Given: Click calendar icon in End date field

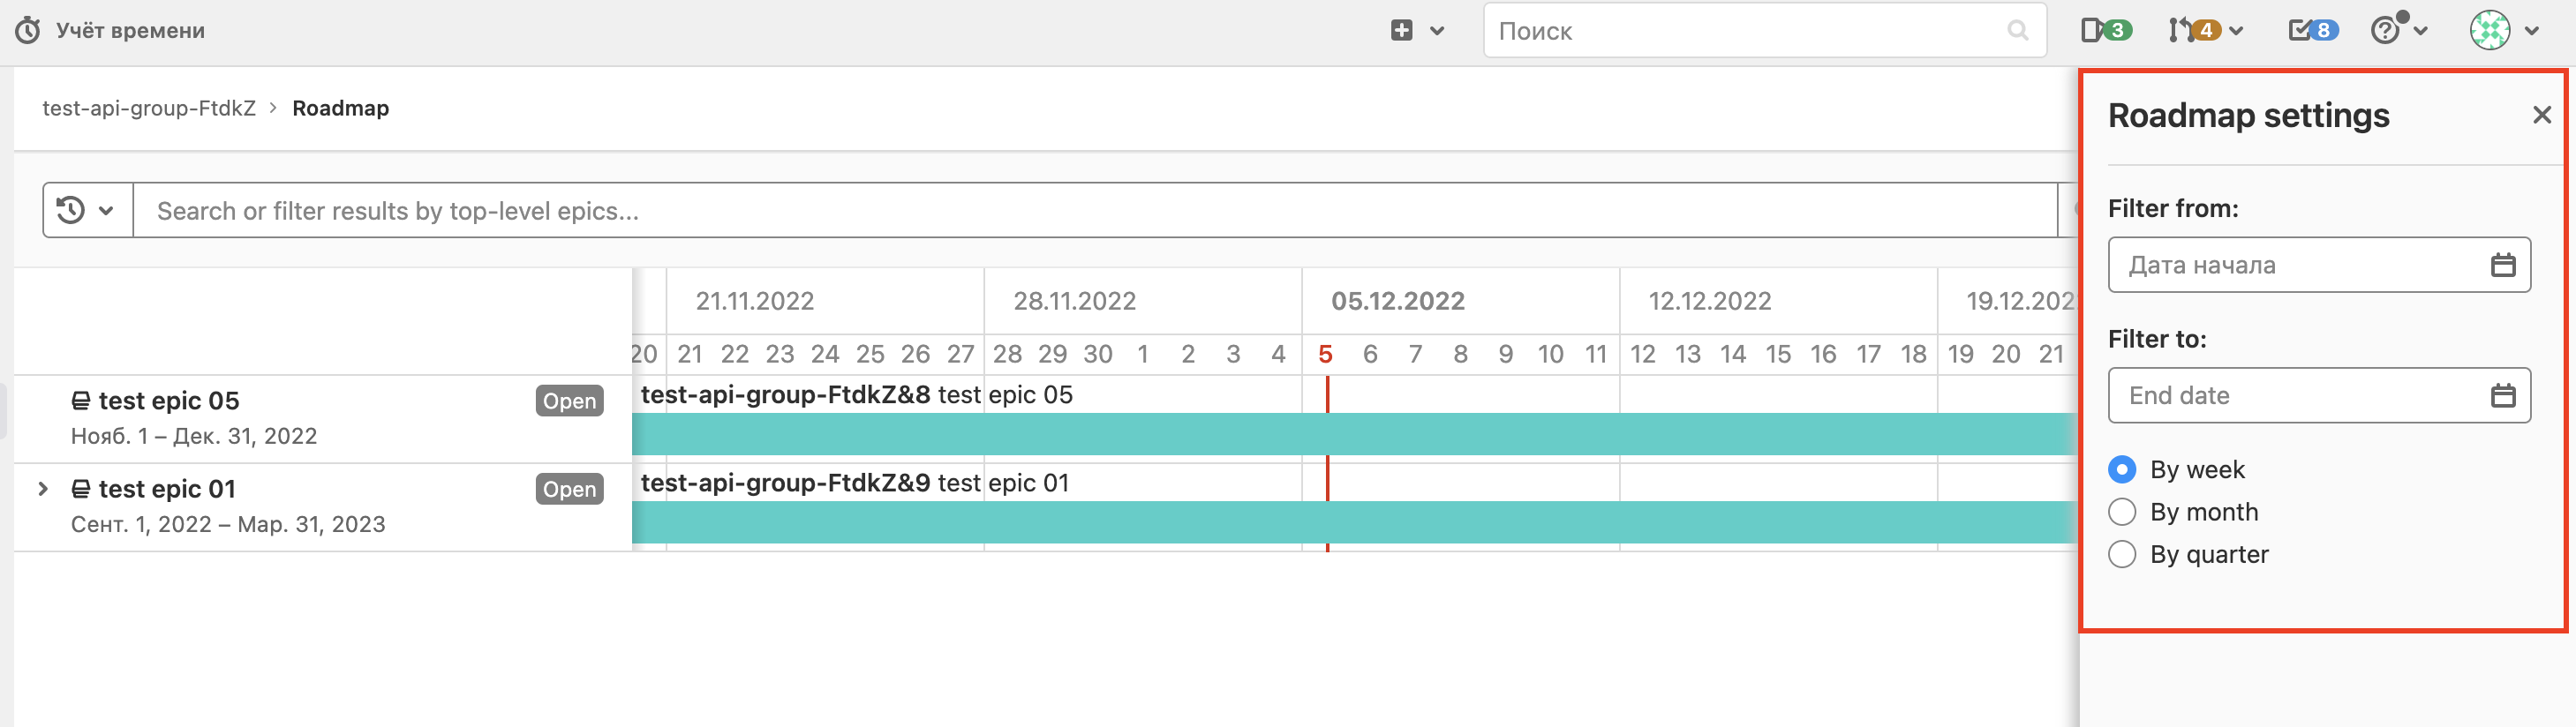Looking at the screenshot, I should point(2502,396).
